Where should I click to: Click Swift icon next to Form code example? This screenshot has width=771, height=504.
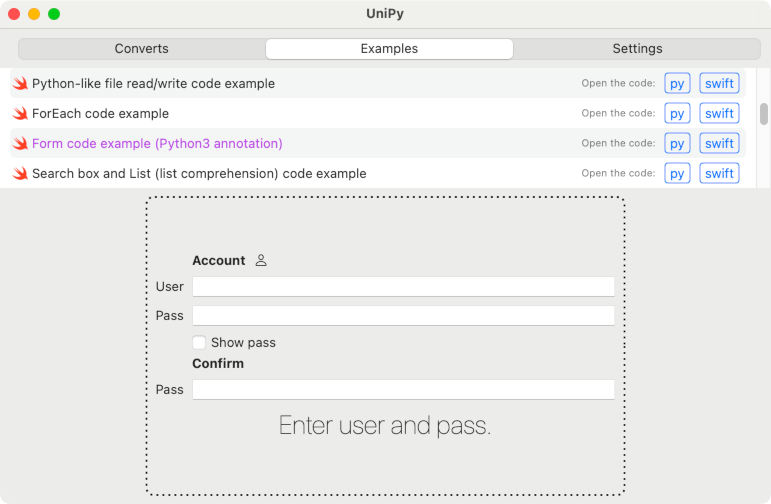(x=20, y=144)
